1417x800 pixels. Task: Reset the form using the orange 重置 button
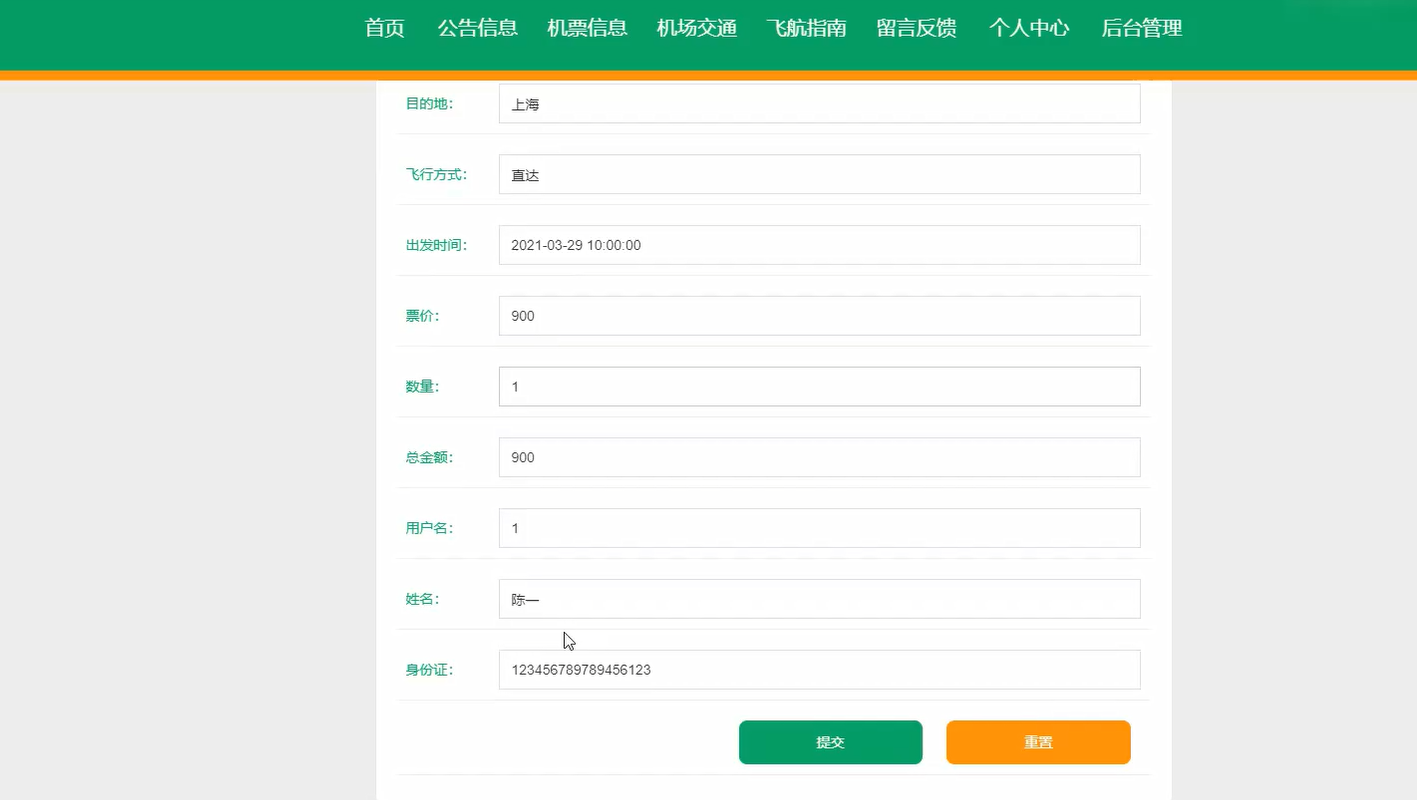[1038, 742]
